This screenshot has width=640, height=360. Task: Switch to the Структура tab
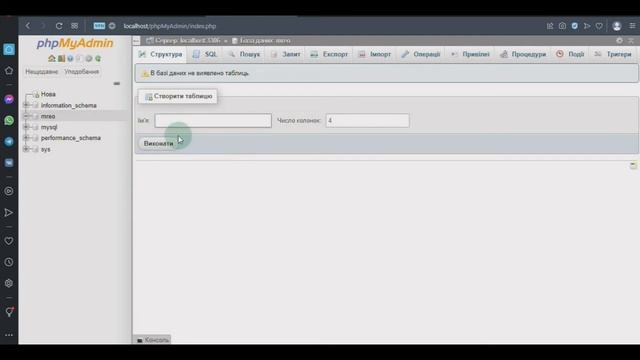coord(160,54)
